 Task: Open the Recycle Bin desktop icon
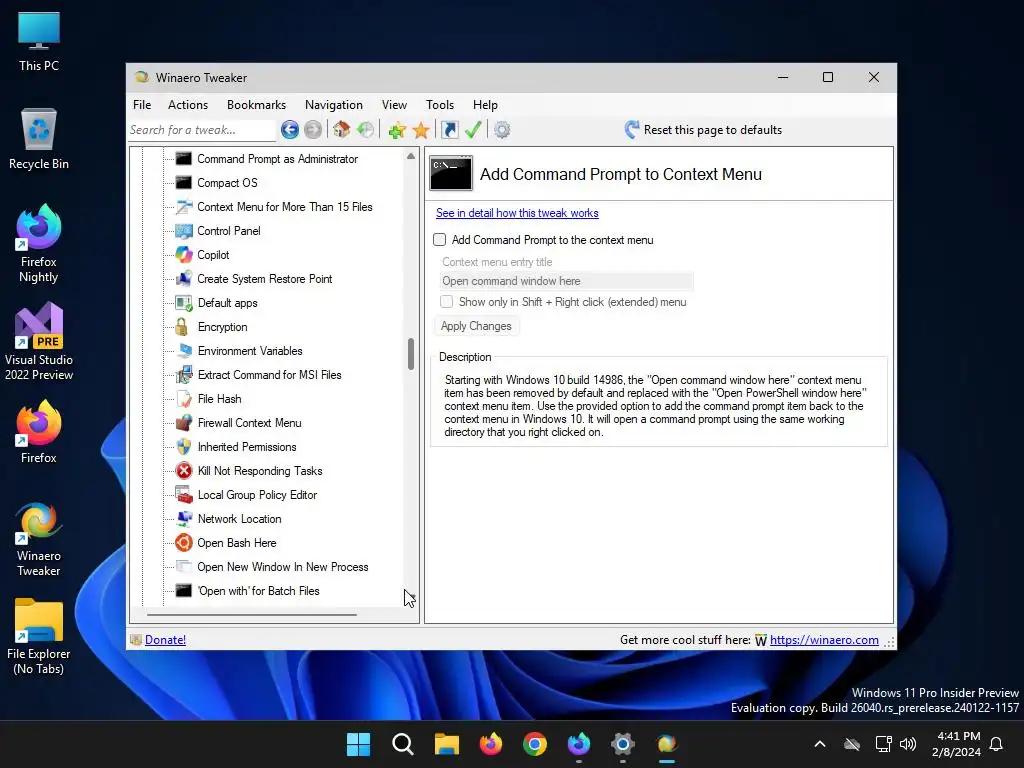(x=39, y=139)
